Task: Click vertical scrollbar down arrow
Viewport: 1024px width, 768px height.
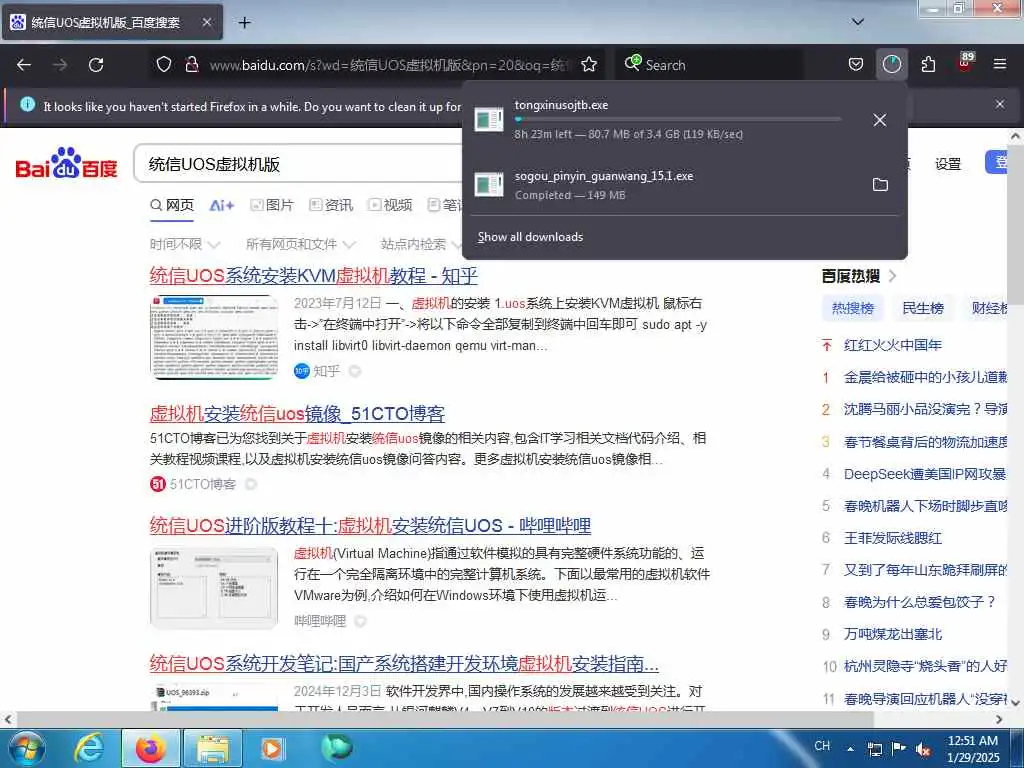Action: (x=1016, y=703)
